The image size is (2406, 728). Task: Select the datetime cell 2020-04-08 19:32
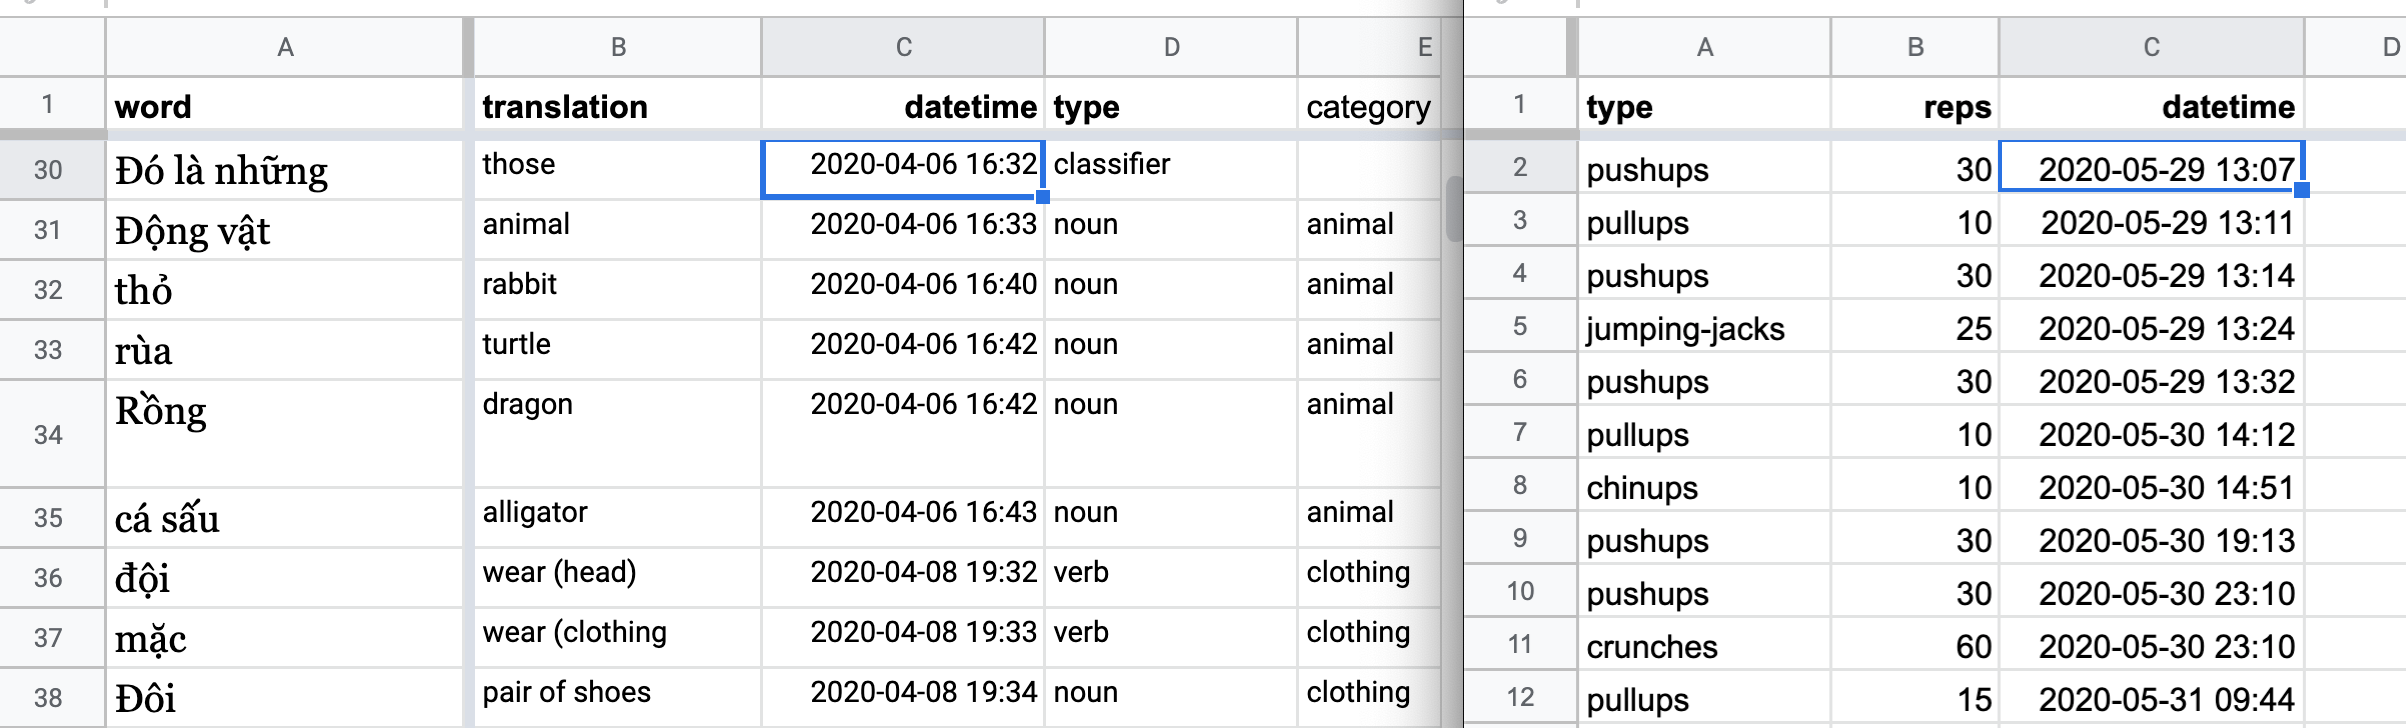coord(903,577)
